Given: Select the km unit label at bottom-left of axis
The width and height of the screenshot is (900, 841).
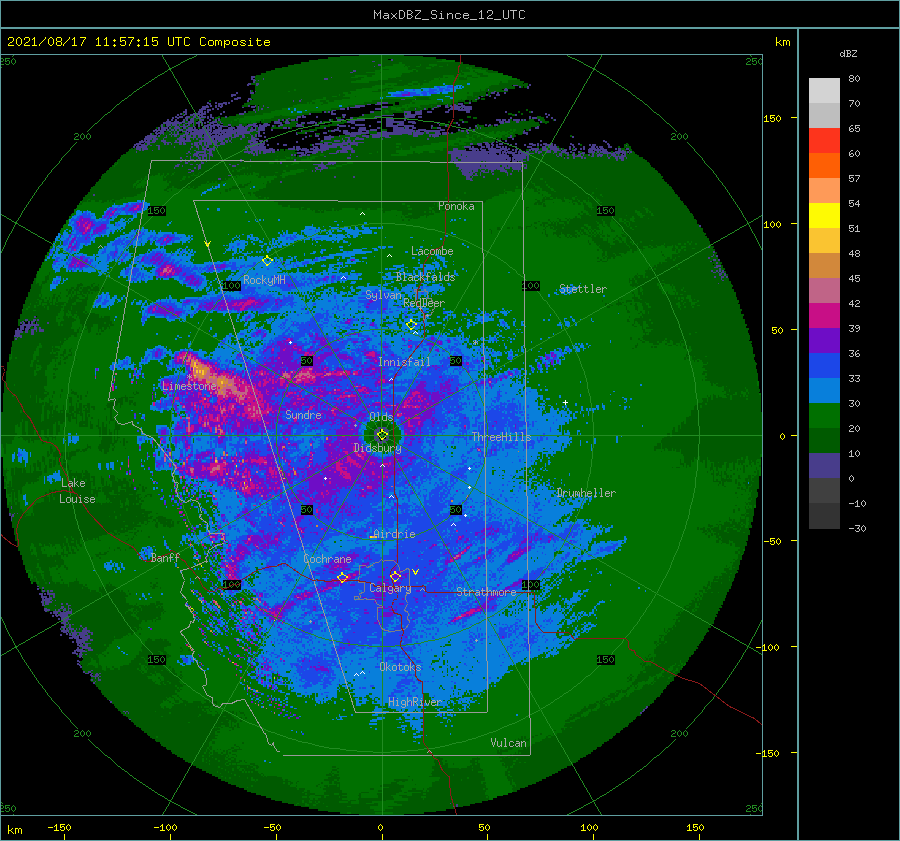Looking at the screenshot, I should (x=15, y=830).
